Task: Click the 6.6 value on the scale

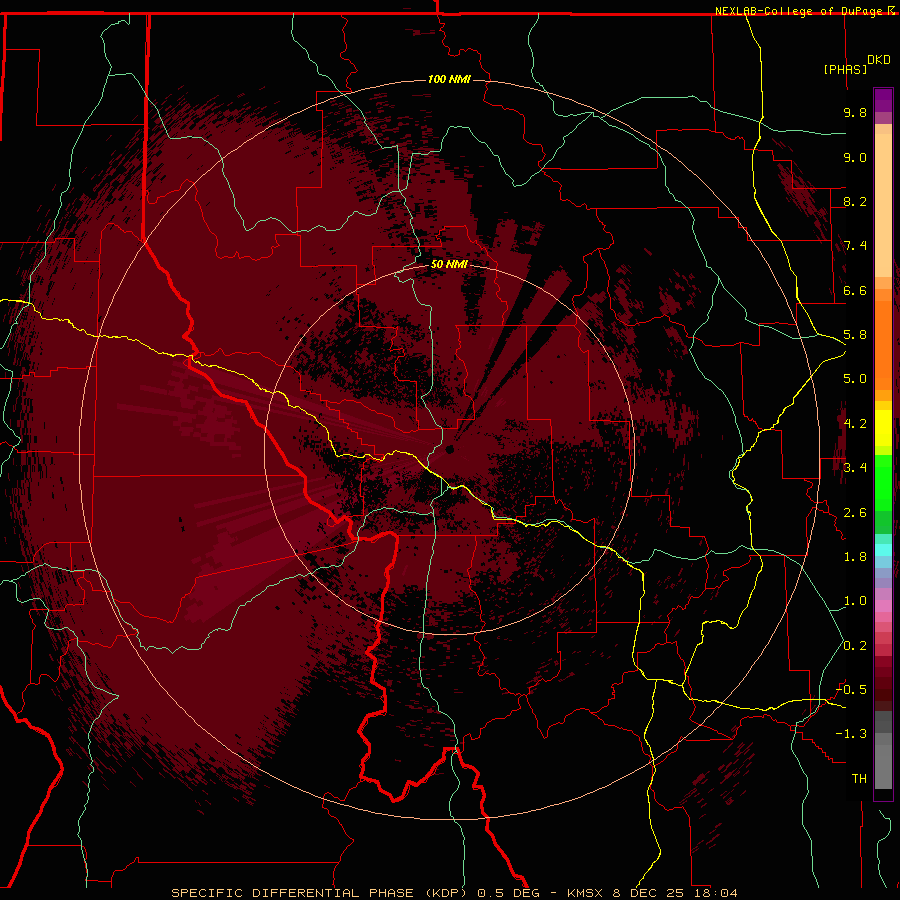Action: [855, 290]
